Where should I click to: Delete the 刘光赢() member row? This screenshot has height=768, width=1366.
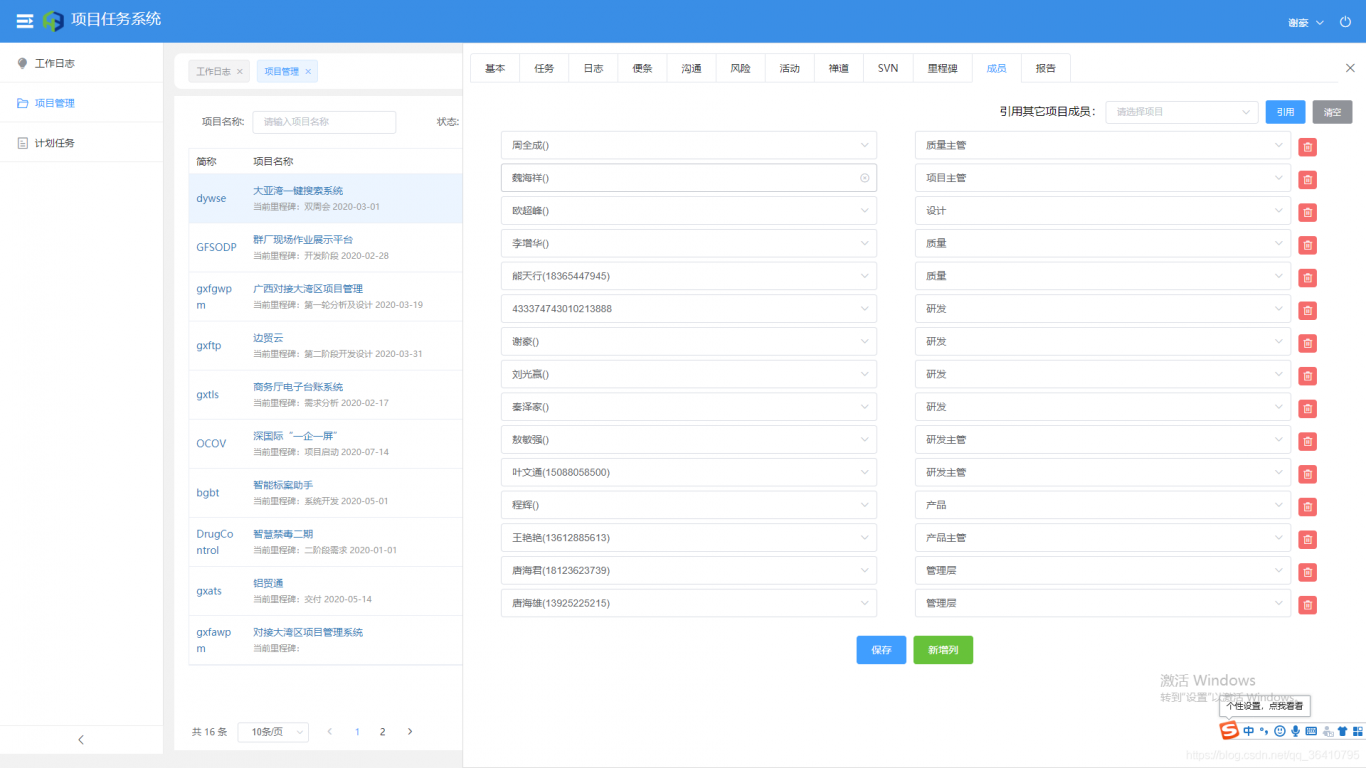(1307, 376)
